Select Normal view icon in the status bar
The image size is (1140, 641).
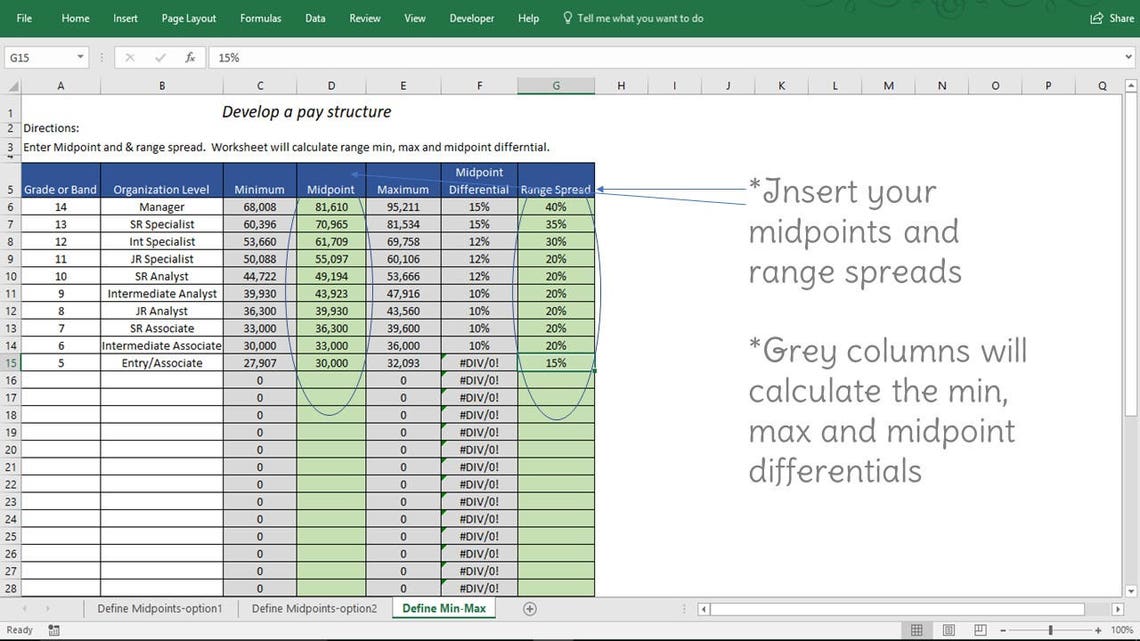[x=916, y=630]
